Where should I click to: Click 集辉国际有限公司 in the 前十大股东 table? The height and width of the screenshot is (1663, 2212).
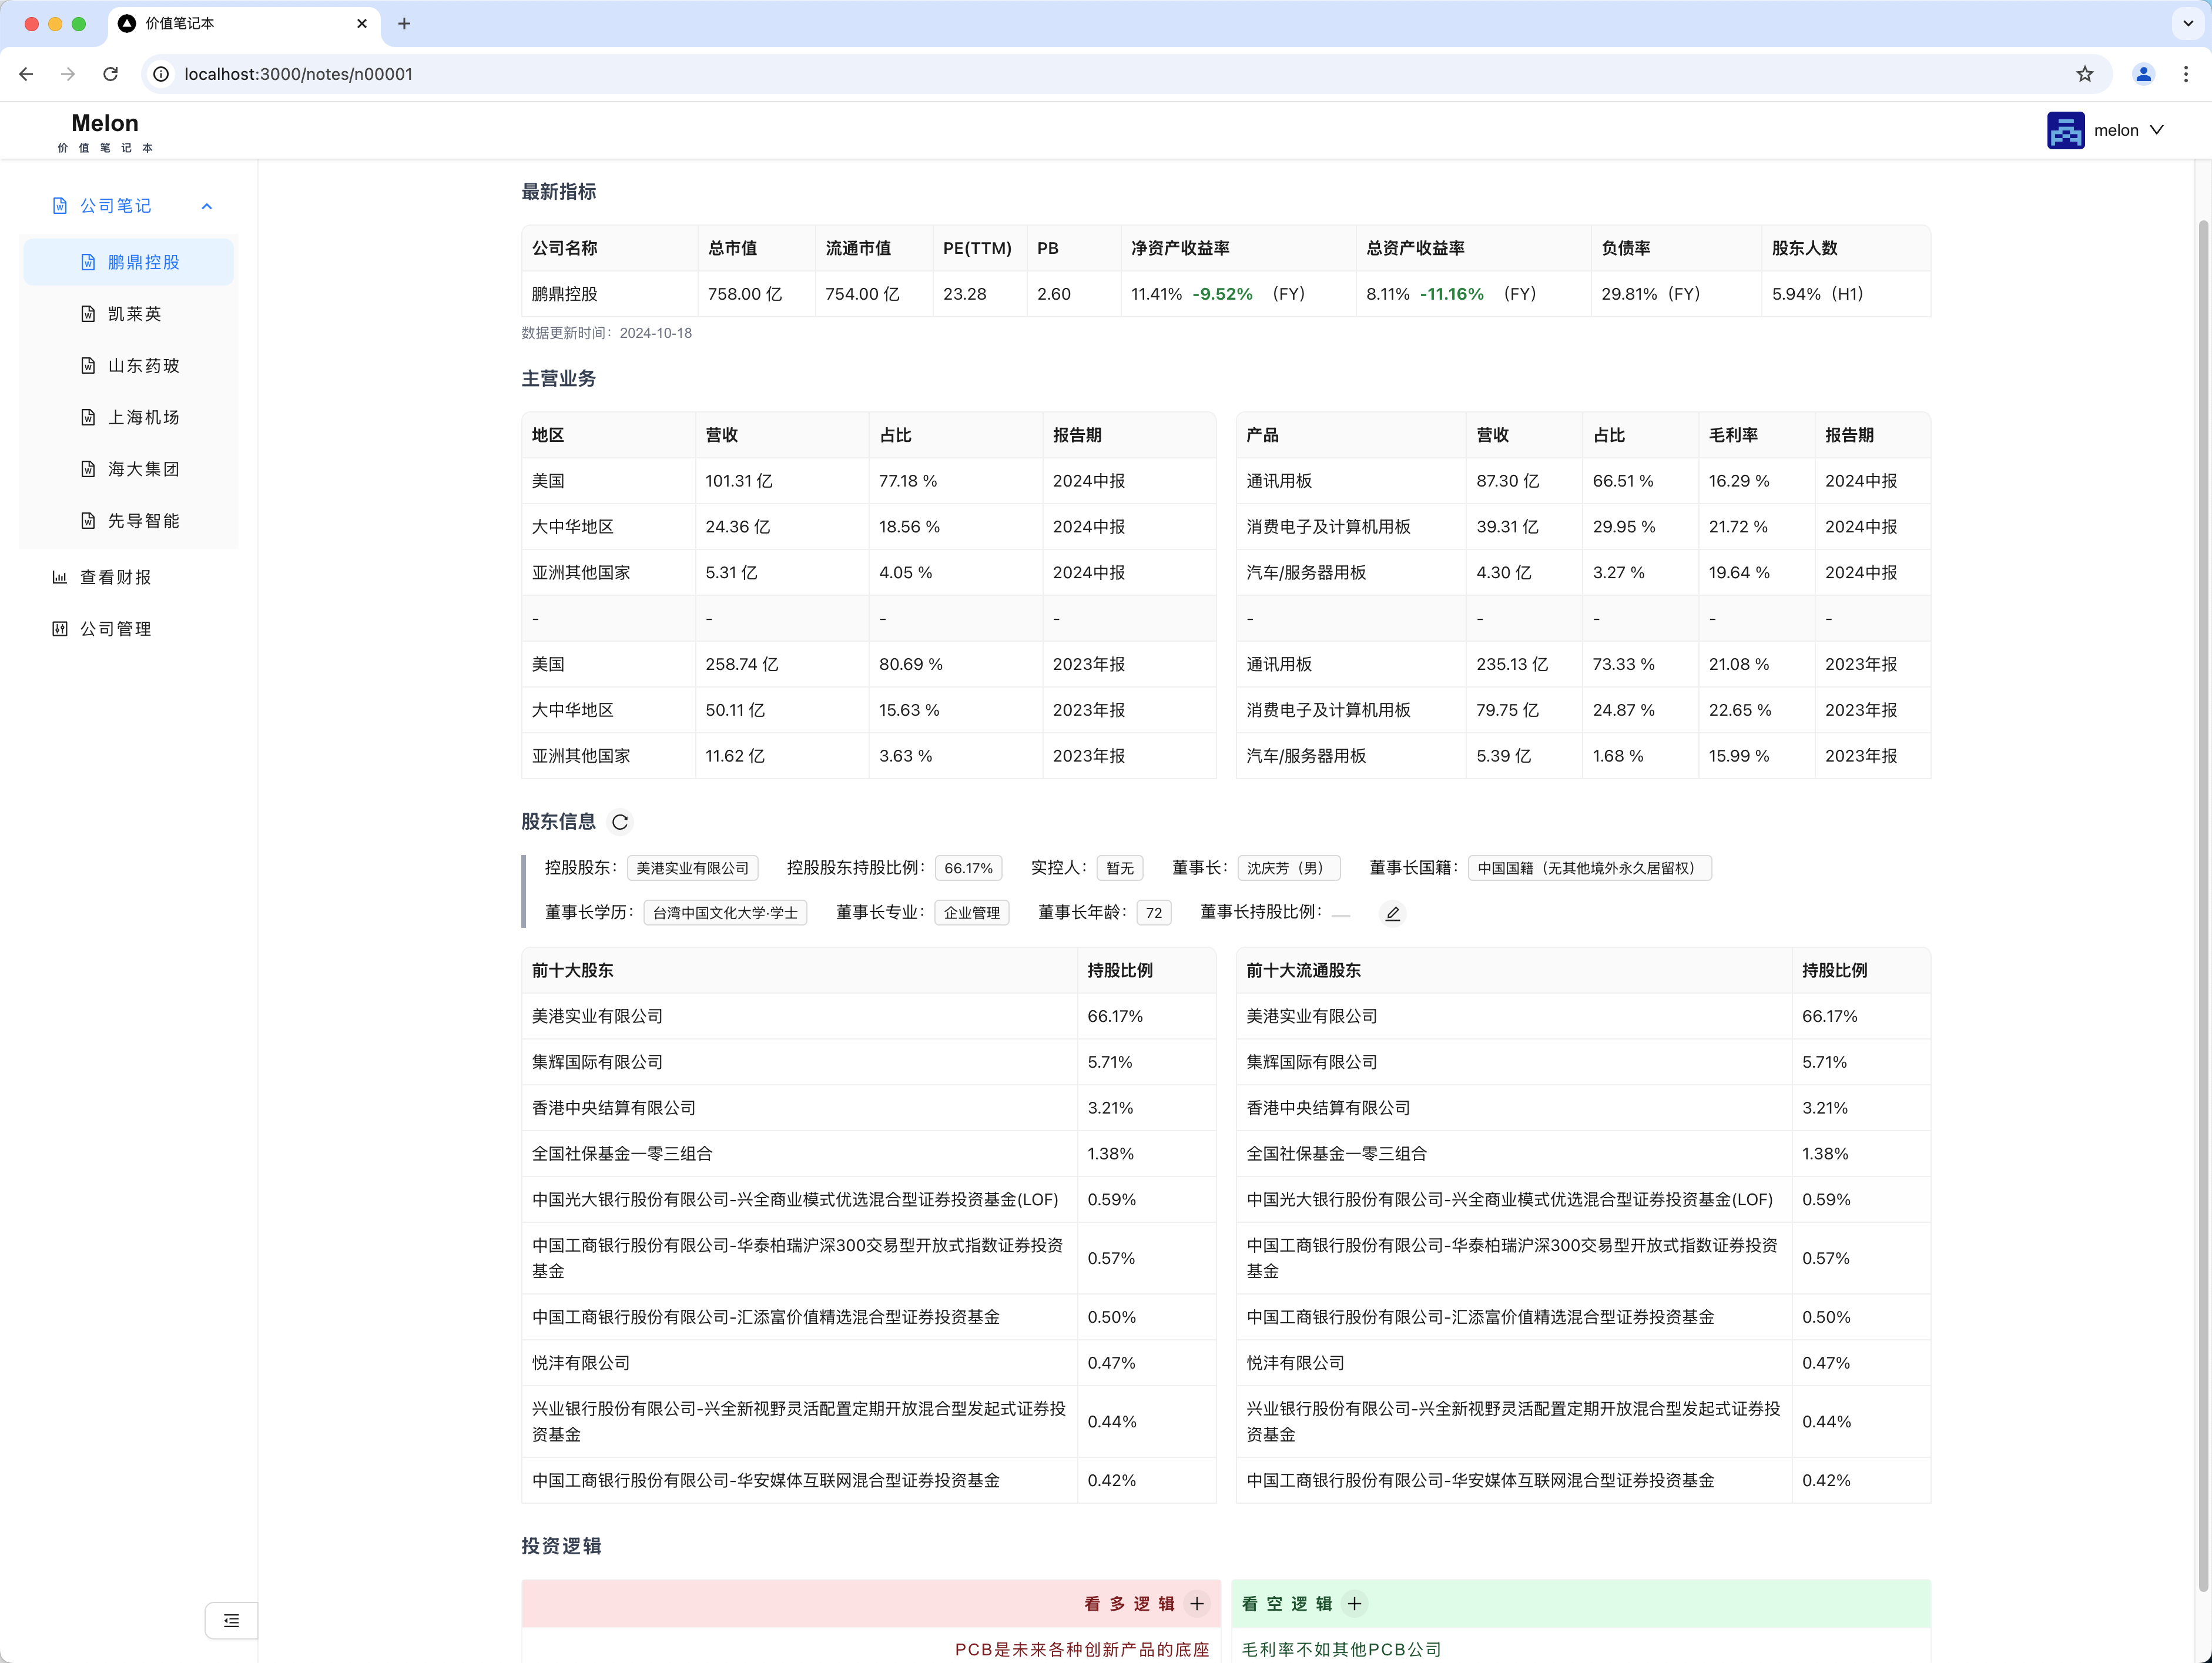click(x=597, y=1062)
